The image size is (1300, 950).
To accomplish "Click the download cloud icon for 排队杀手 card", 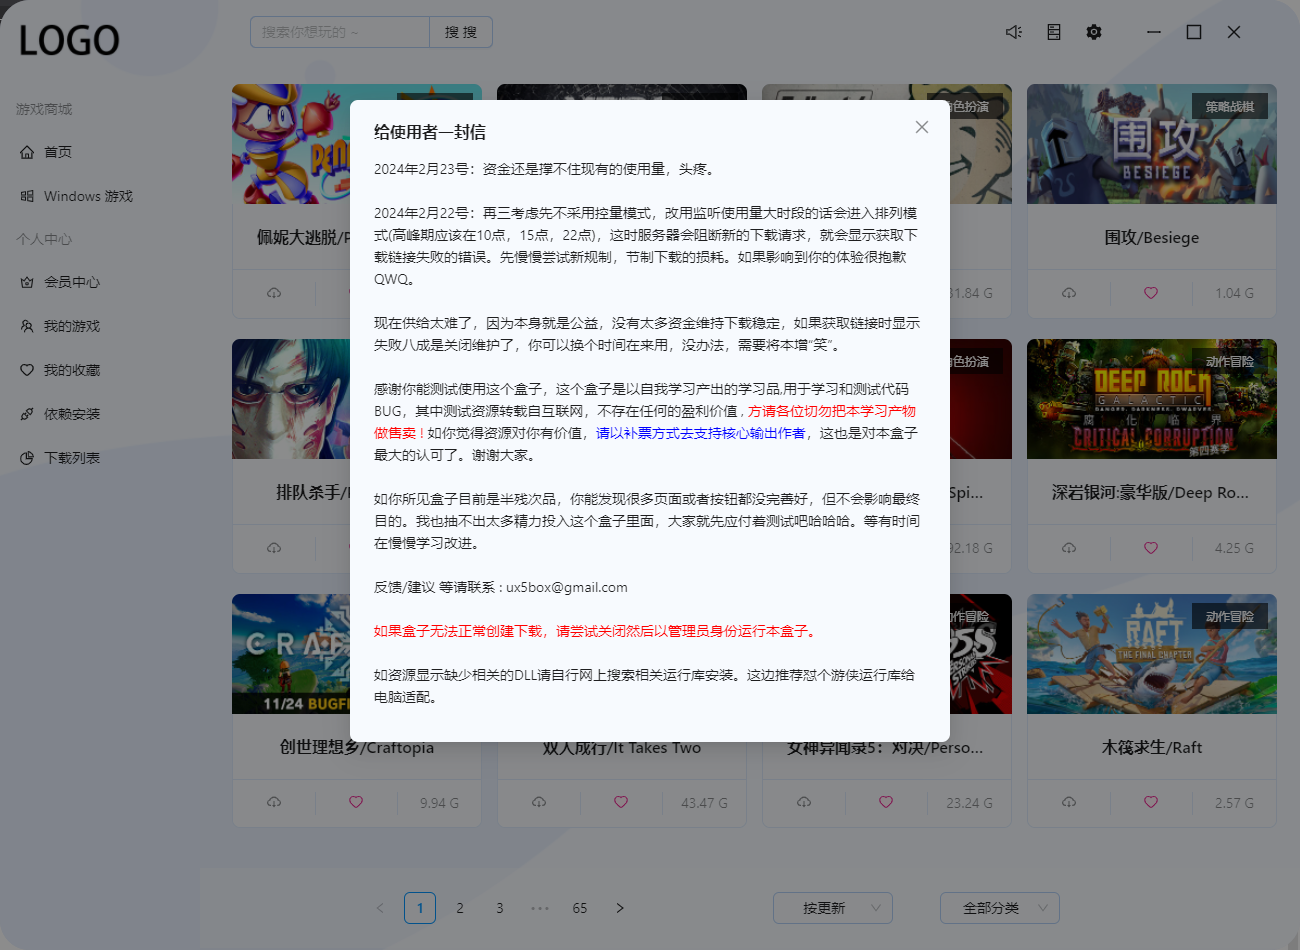I will 274,548.
